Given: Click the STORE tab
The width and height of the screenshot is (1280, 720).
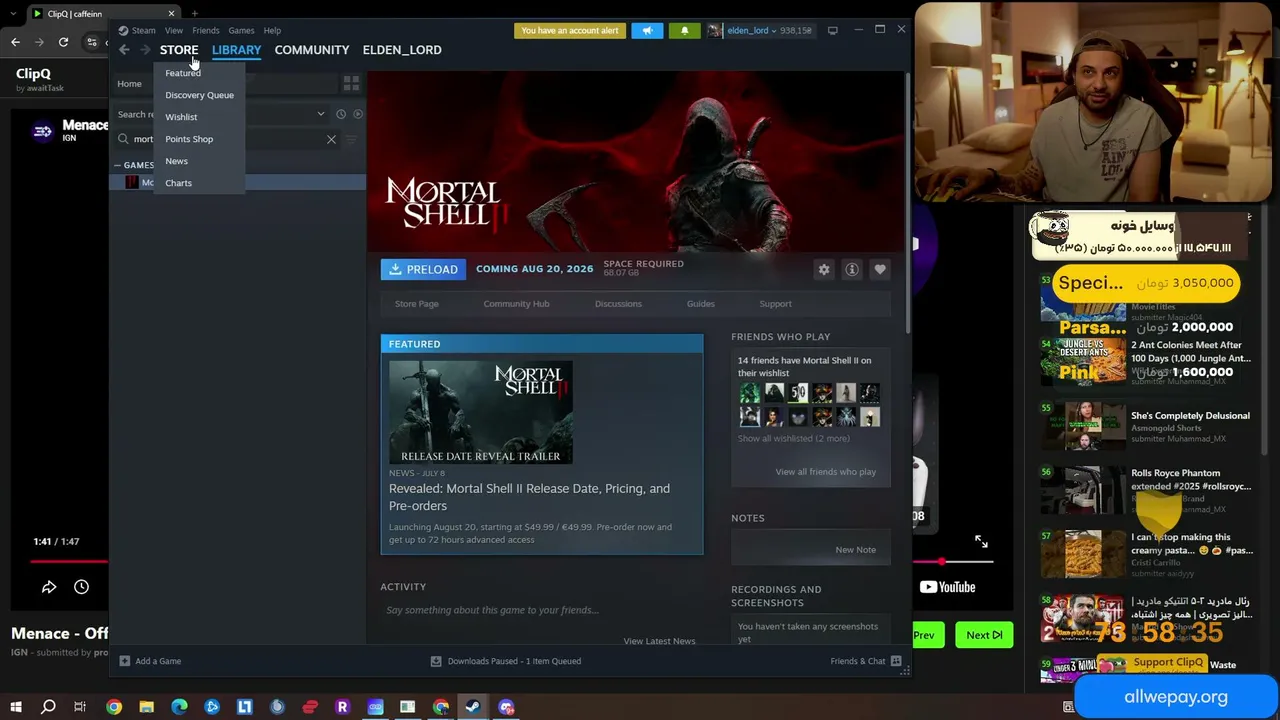Looking at the screenshot, I should click(x=179, y=50).
